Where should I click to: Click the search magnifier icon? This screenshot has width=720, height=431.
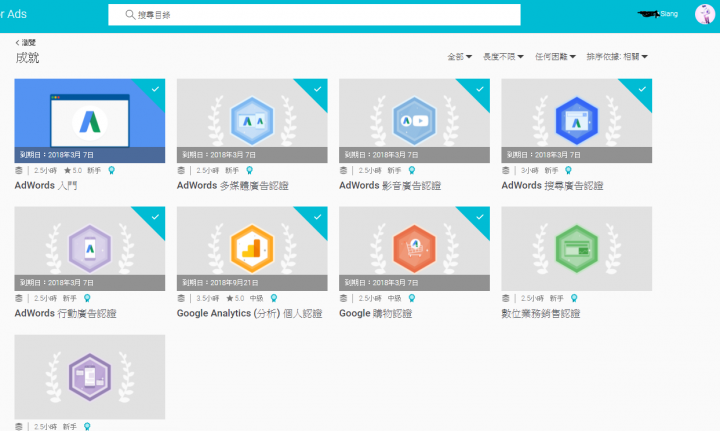point(130,15)
